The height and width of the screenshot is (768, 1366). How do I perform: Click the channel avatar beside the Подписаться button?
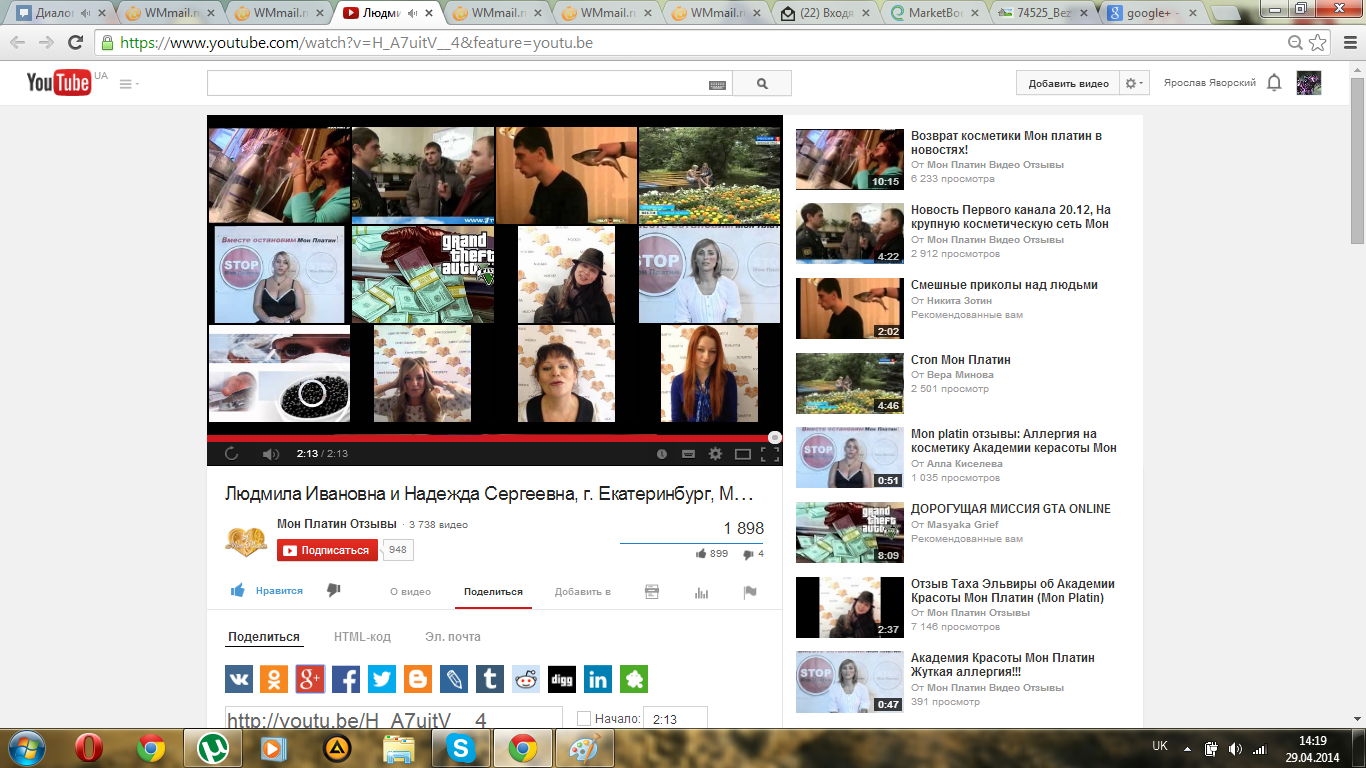(x=246, y=541)
